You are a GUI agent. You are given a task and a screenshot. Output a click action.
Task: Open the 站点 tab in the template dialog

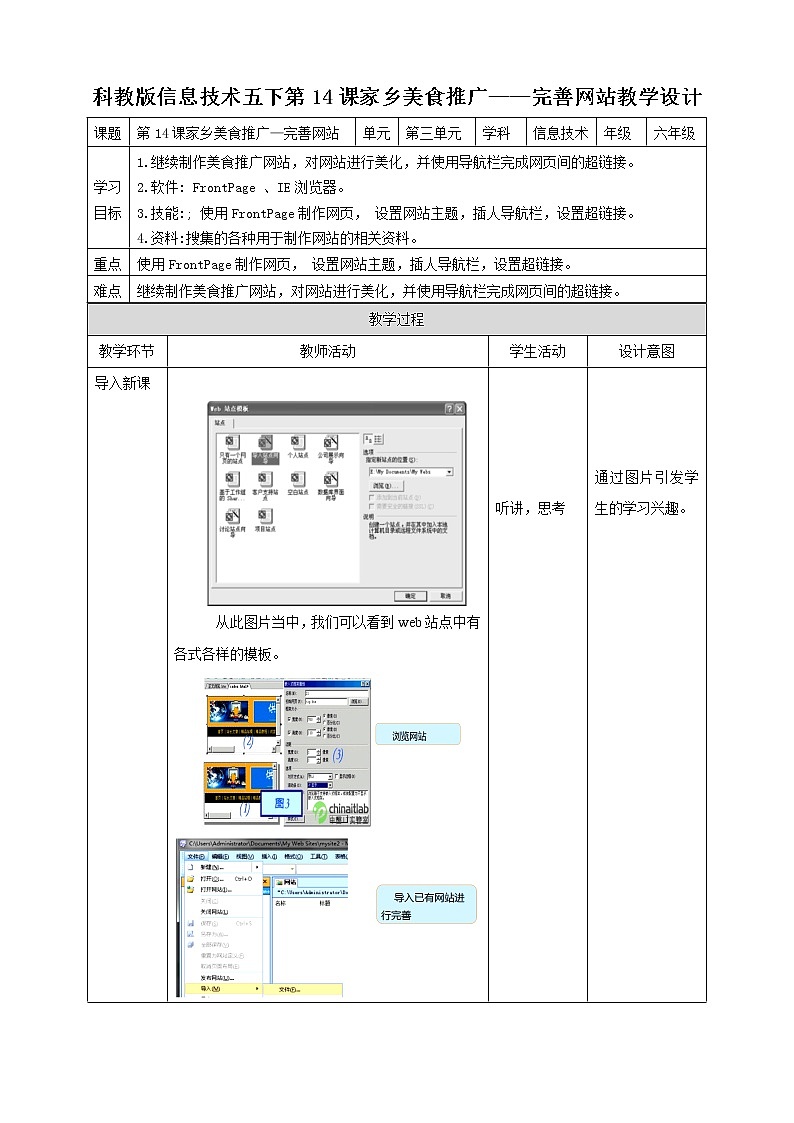pyautogui.click(x=220, y=423)
